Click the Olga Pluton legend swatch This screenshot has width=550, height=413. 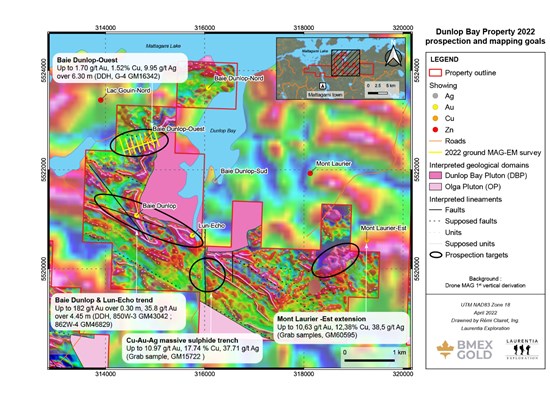[x=435, y=187]
